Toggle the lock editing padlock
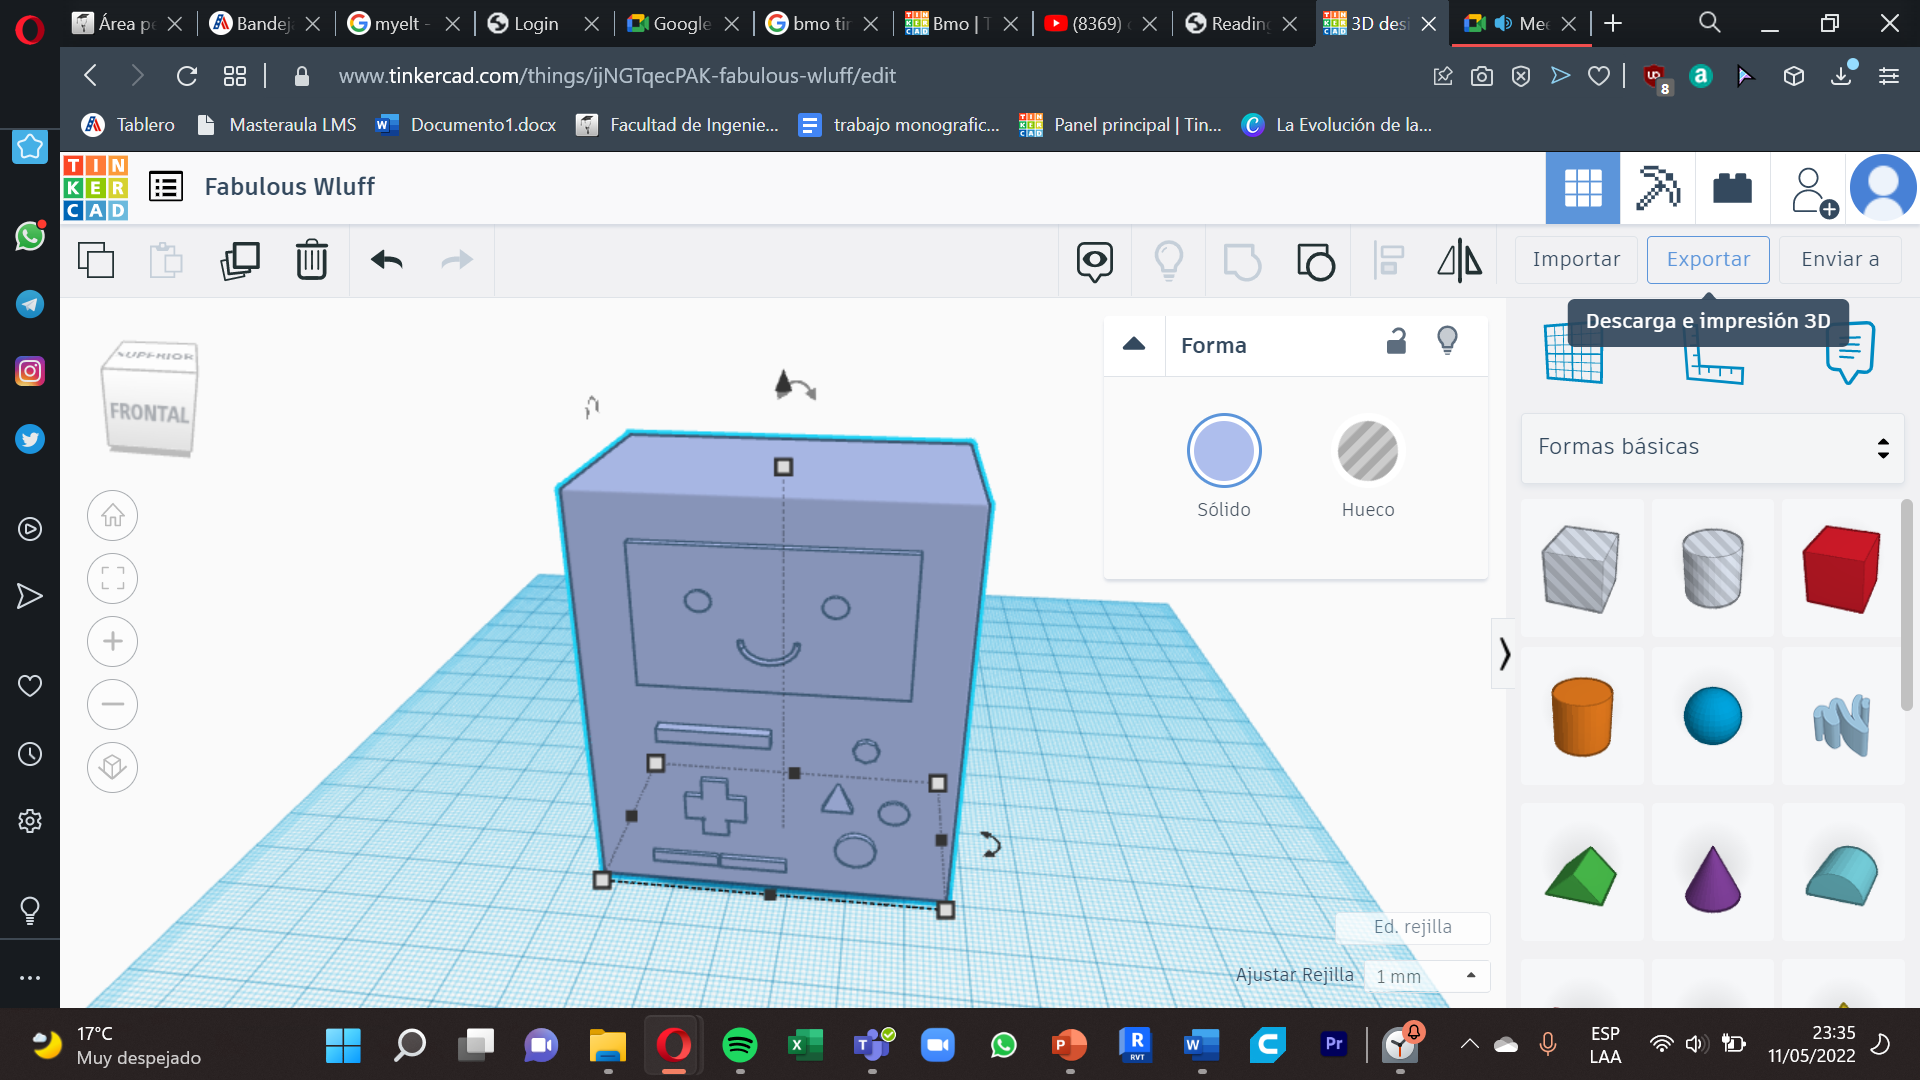Image resolution: width=1920 pixels, height=1080 pixels. [1397, 342]
